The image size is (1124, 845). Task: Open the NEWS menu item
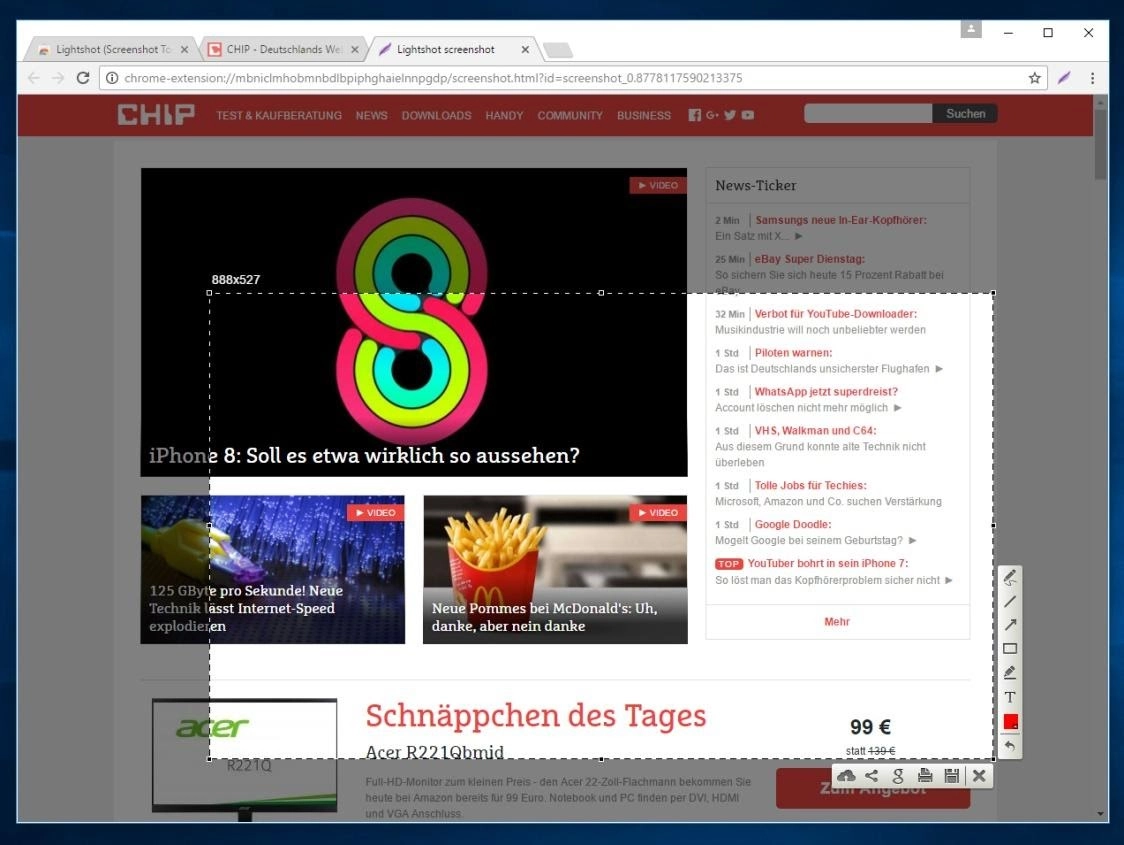coord(371,115)
